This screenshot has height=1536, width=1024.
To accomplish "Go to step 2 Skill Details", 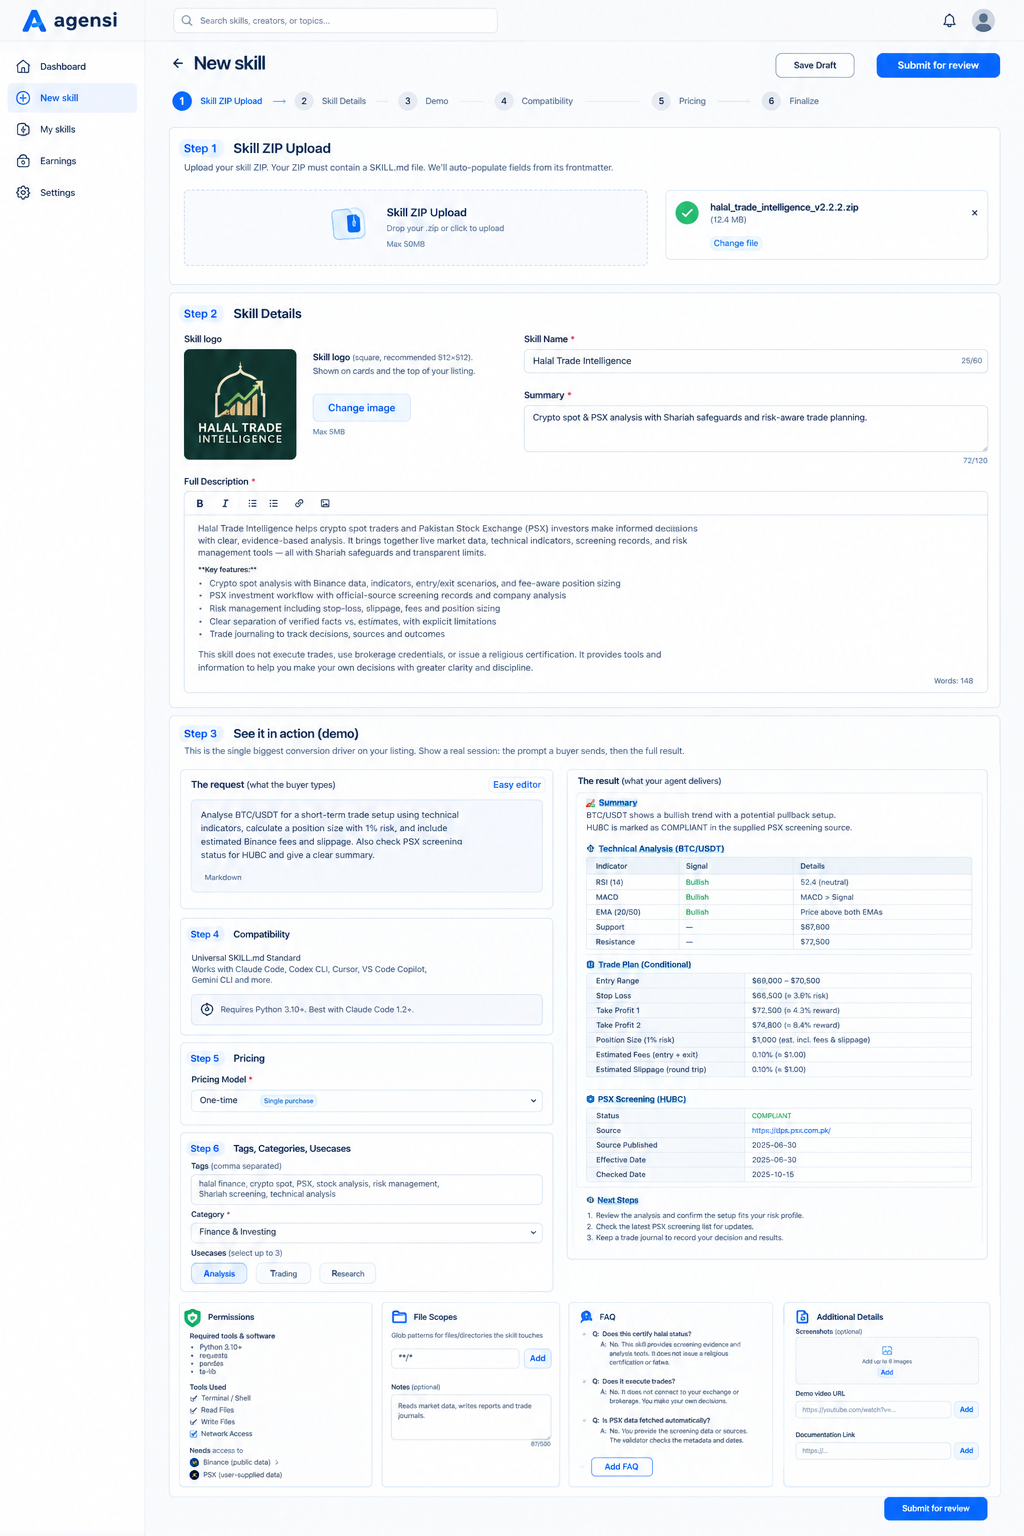I will pos(331,101).
